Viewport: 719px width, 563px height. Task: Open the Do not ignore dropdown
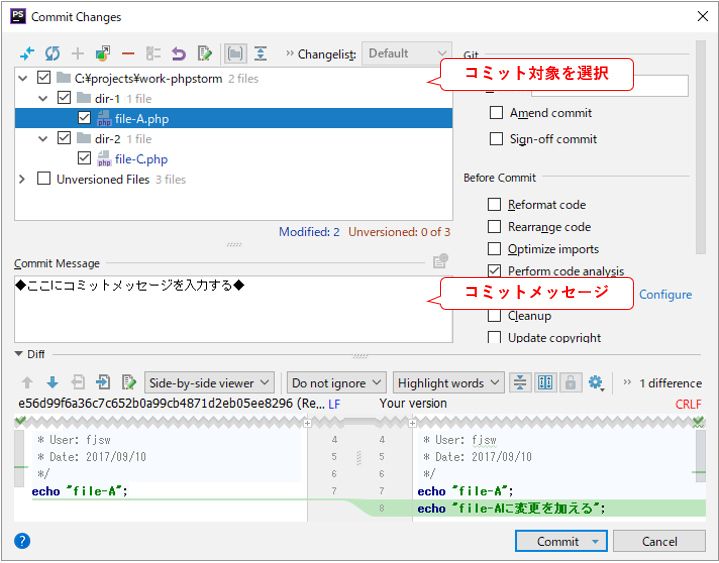click(337, 382)
